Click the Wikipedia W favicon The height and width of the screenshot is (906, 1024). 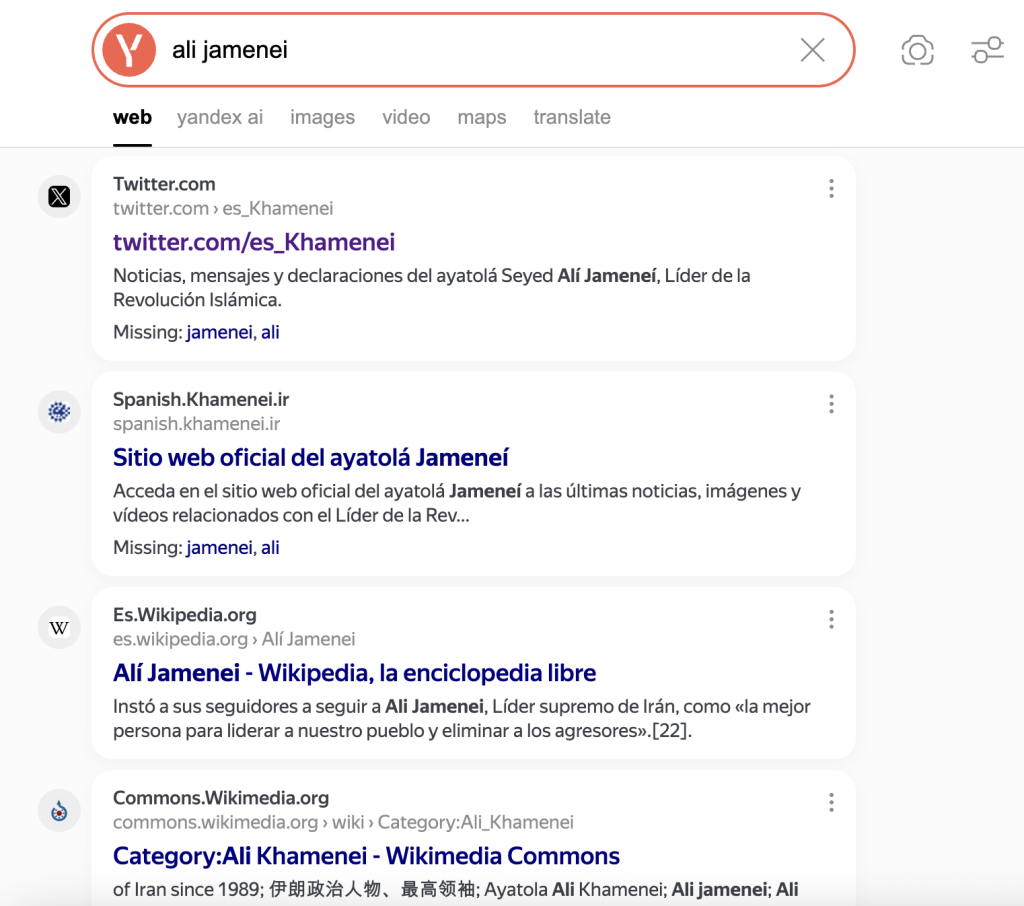(59, 628)
